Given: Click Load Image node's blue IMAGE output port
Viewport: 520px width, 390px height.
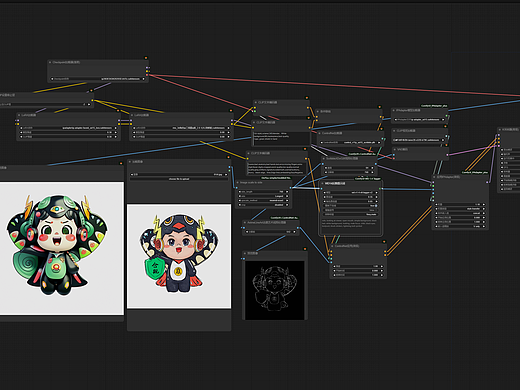Looking at the screenshot, I should [x=229, y=167].
